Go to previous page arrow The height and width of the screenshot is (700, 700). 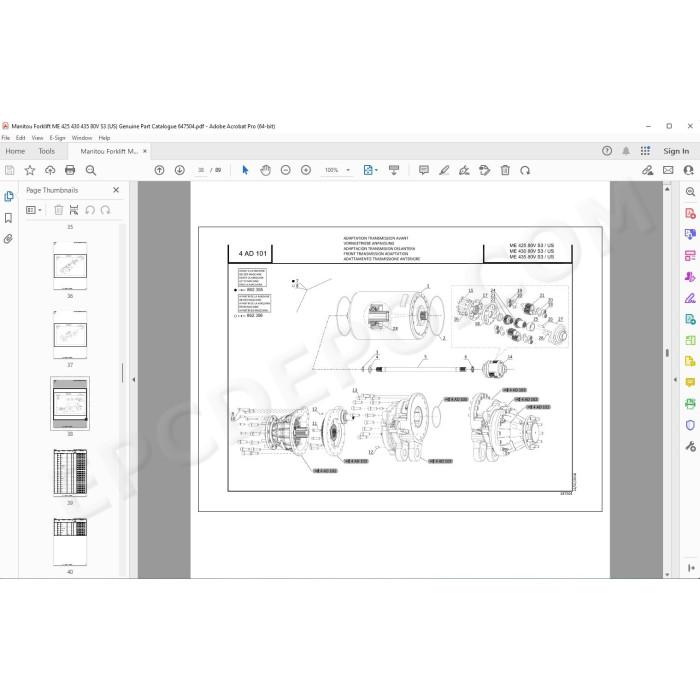click(159, 170)
